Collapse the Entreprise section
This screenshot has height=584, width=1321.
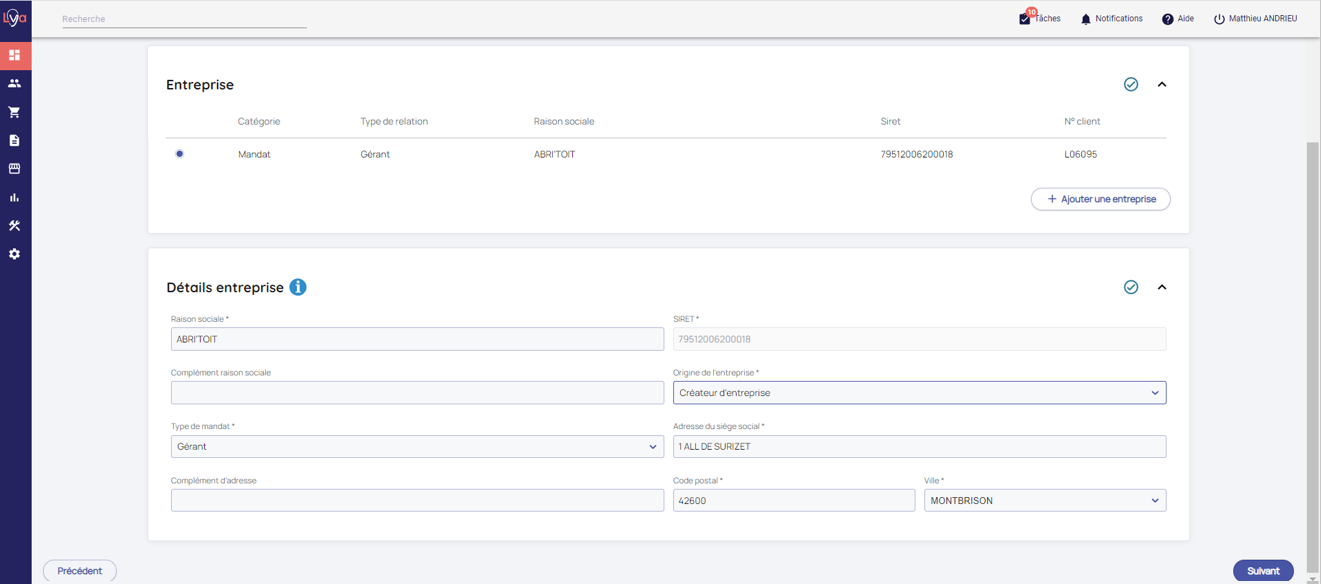(1162, 85)
